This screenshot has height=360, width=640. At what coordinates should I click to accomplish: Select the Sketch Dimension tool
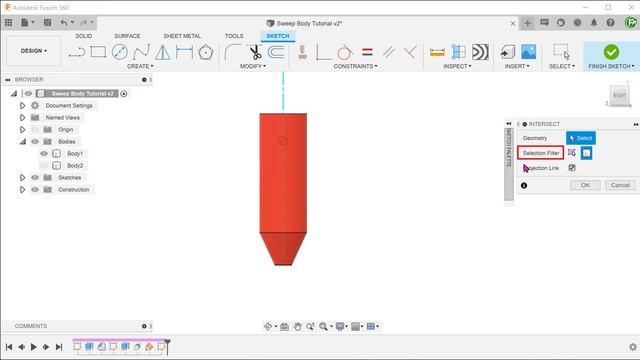pyautogui.click(x=184, y=52)
